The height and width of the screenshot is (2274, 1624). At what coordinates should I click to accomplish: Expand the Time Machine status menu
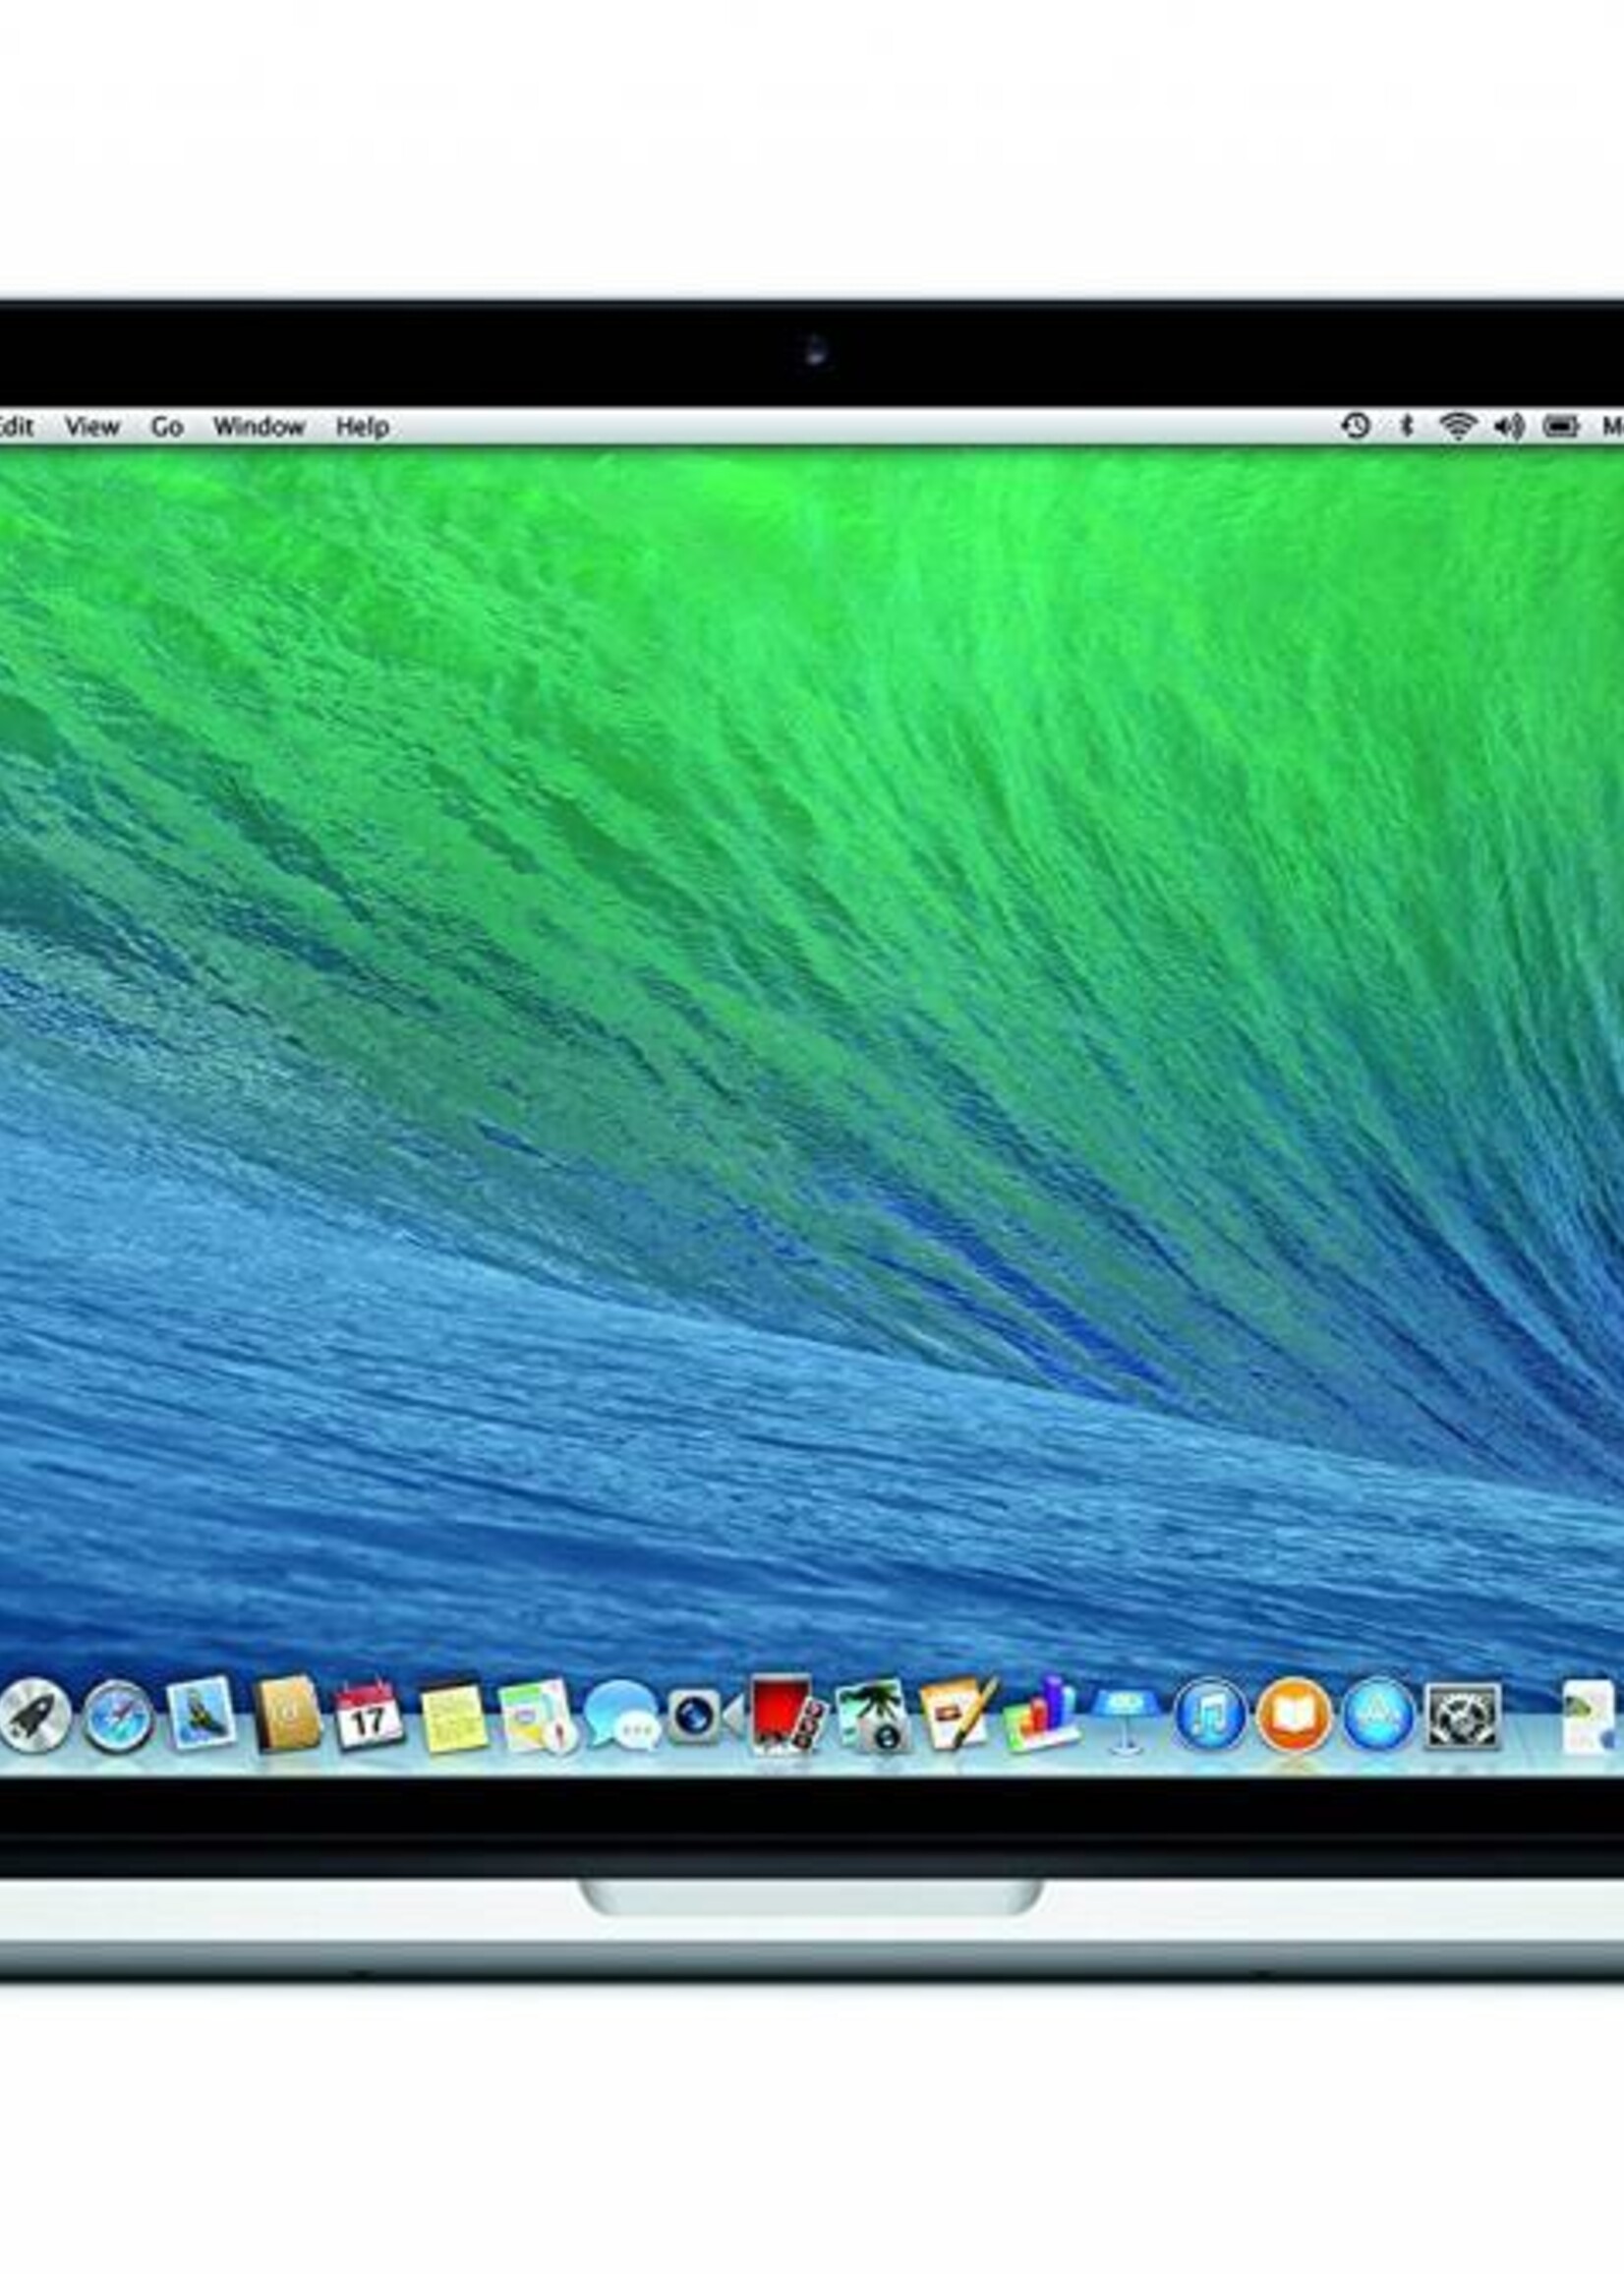(1356, 427)
